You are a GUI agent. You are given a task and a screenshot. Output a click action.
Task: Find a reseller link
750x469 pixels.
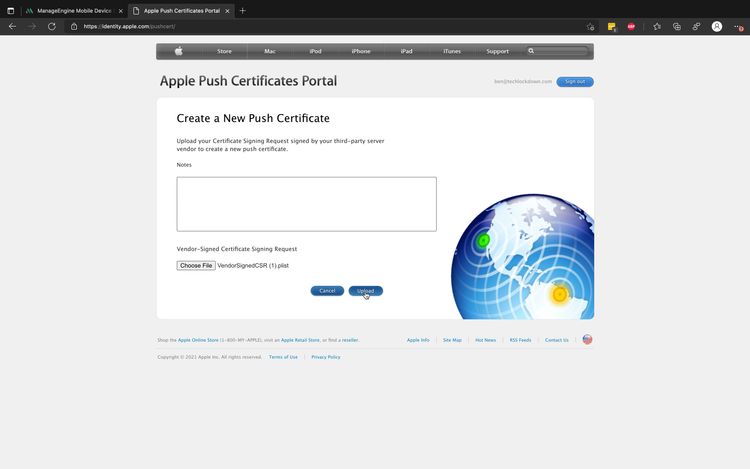point(350,340)
